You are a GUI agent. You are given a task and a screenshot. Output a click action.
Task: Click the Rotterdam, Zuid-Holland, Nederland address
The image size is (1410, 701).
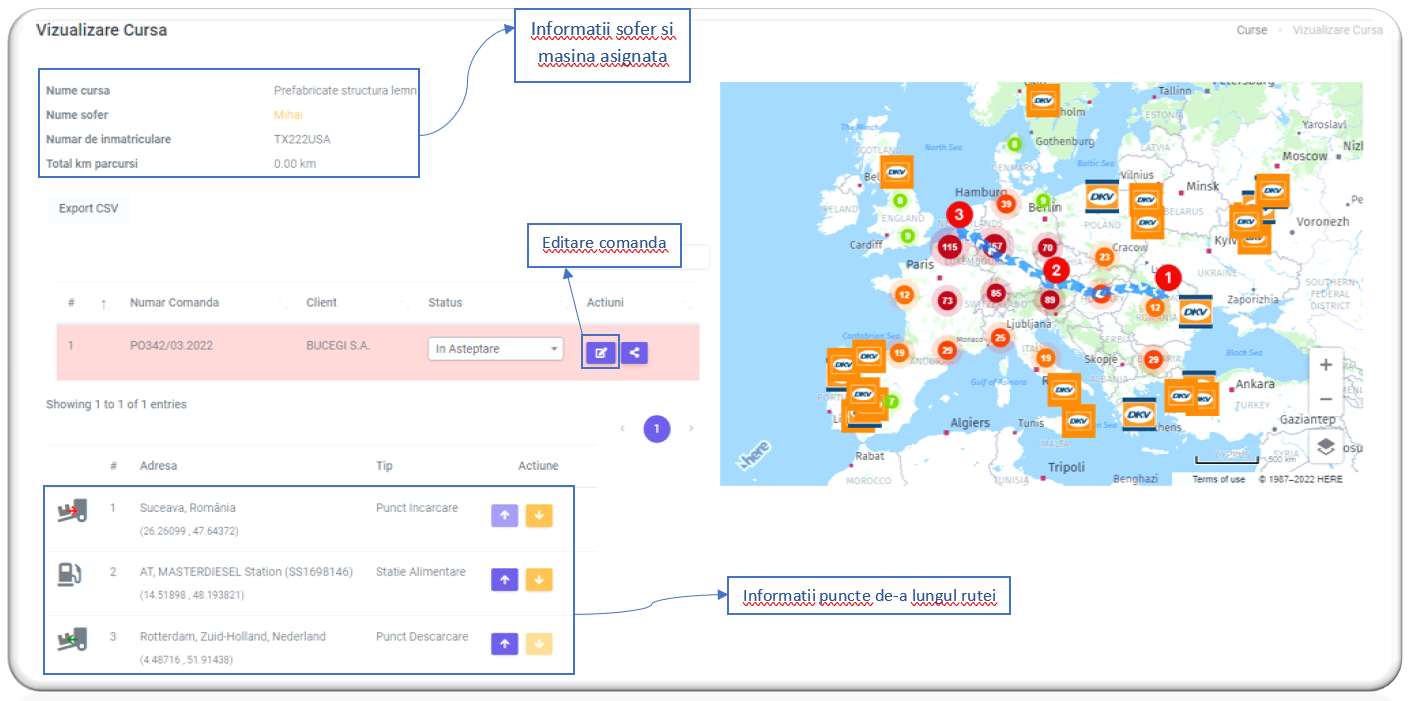[233, 636]
